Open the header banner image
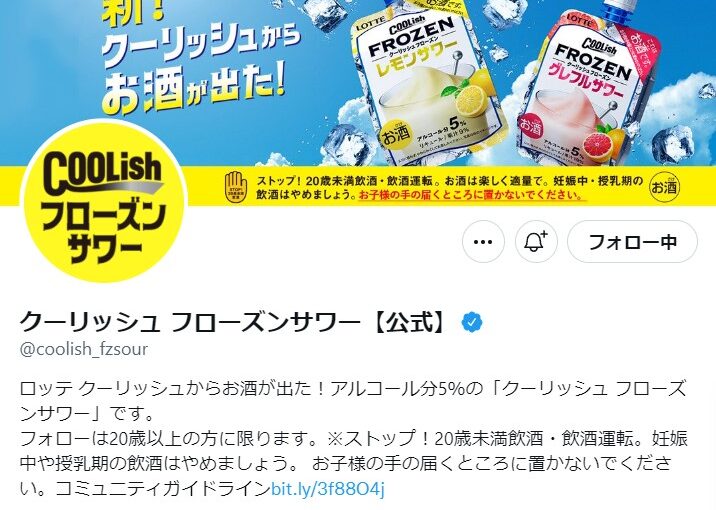This screenshot has height=510, width=716. [x=358, y=103]
